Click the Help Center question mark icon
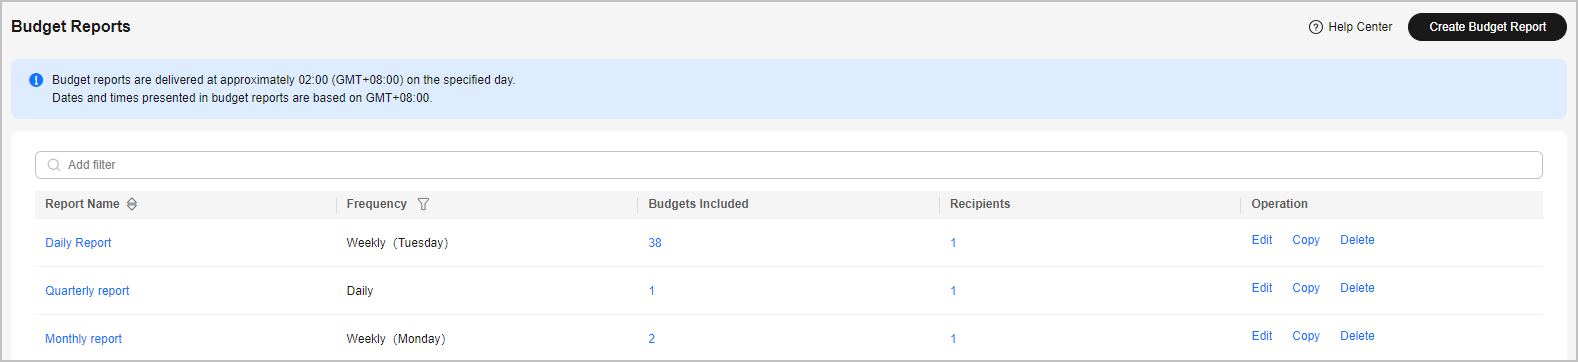Screen dimensions: 1578x362 click(1315, 27)
